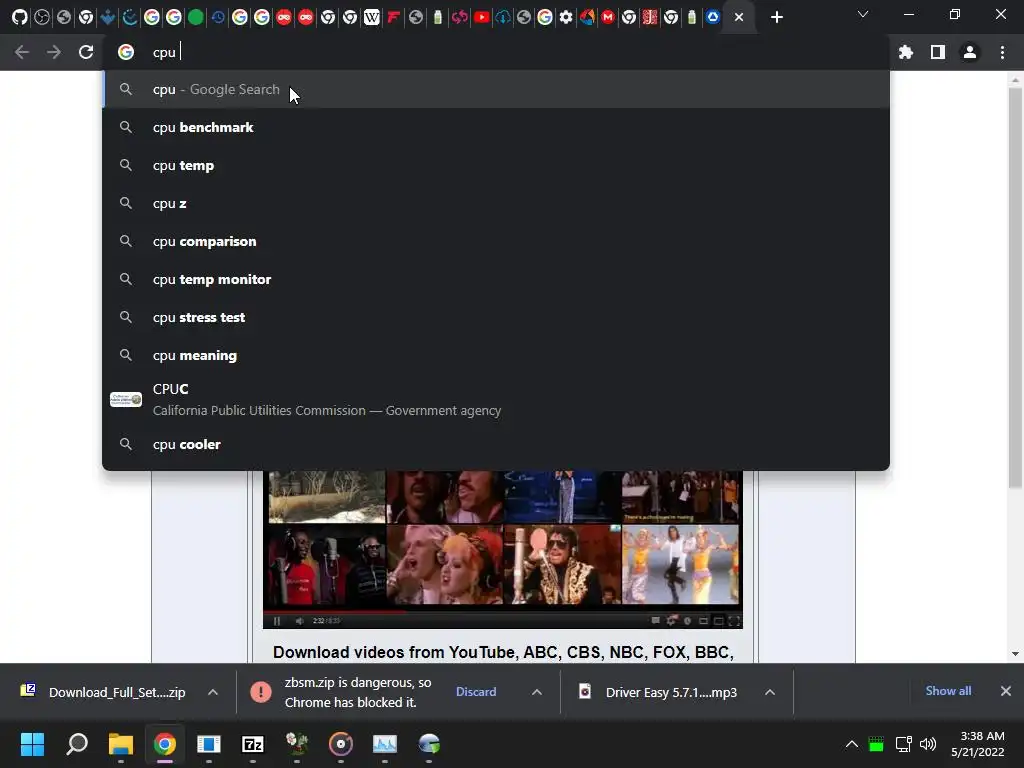This screenshot has height=768, width=1024.
Task: Open Chrome's three-dot menu
Action: click(1002, 52)
